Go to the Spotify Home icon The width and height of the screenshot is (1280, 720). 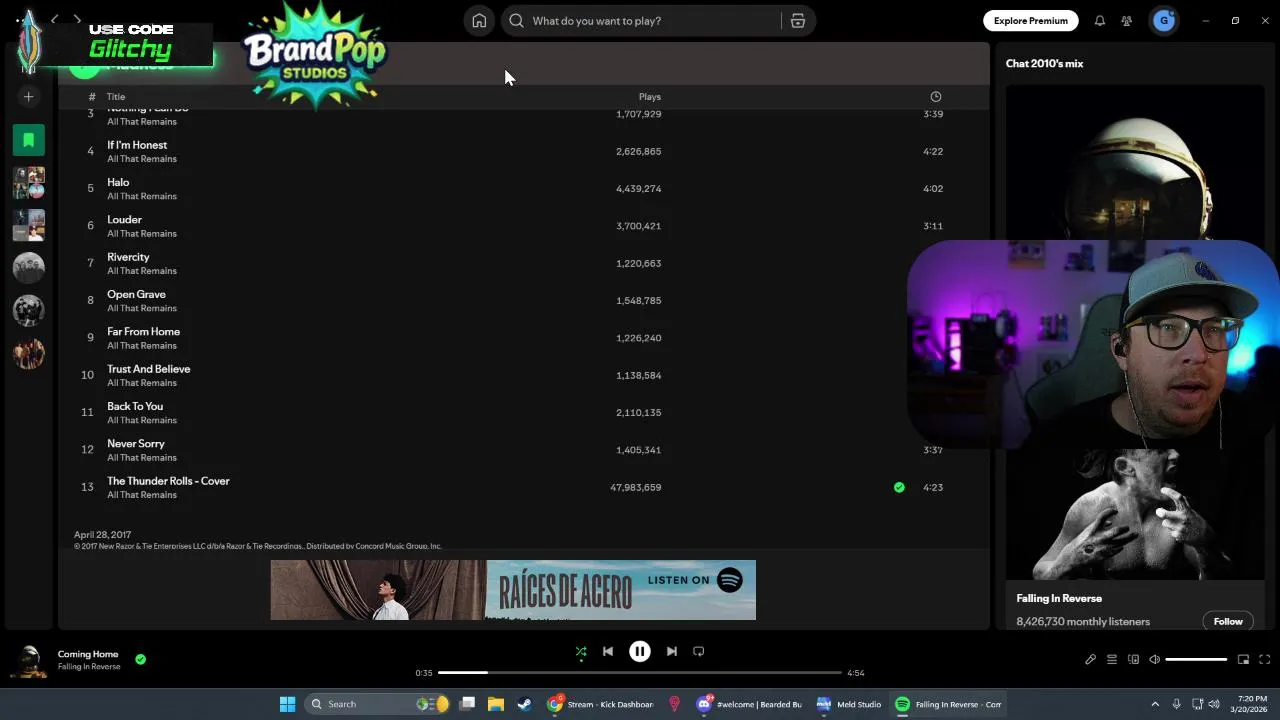479,21
